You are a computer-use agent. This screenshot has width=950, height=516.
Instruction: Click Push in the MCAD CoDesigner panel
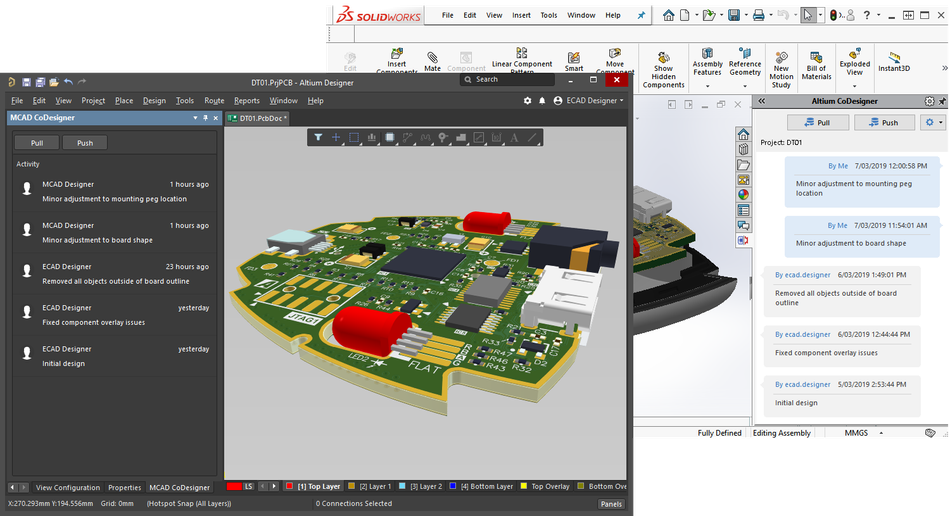[x=85, y=143]
